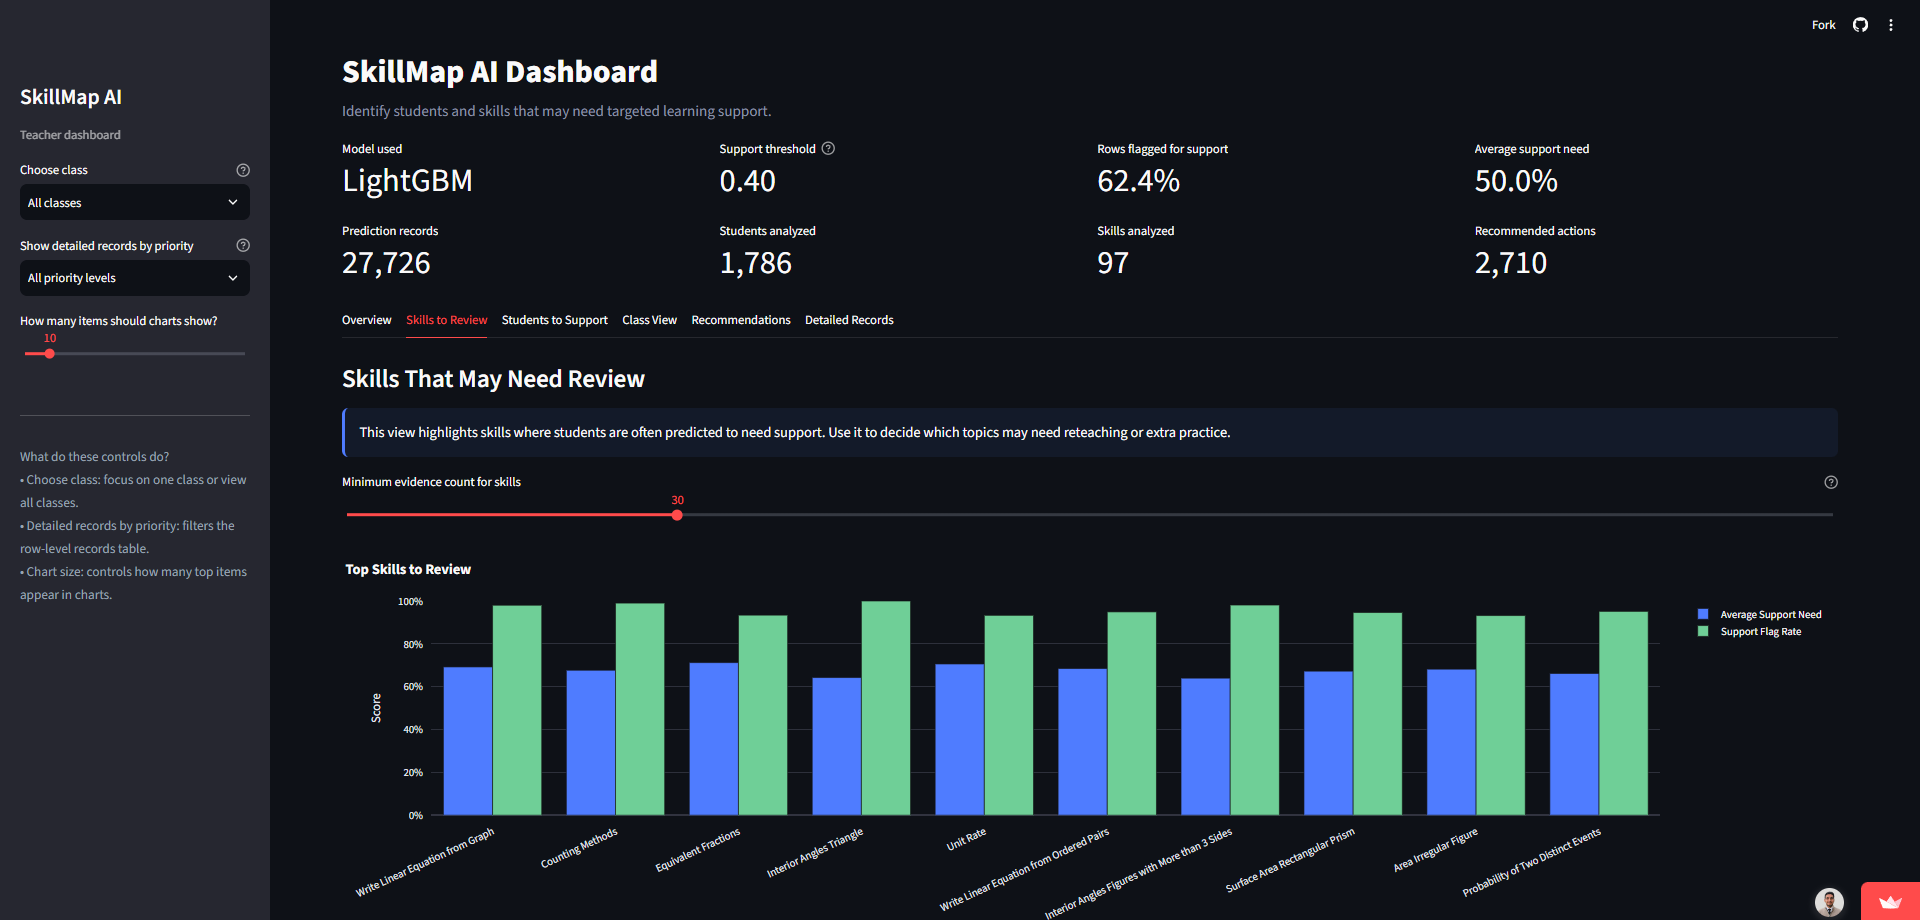Click the Top Skills to Review chart title
Viewport: 1920px width, 920px height.
pos(408,569)
